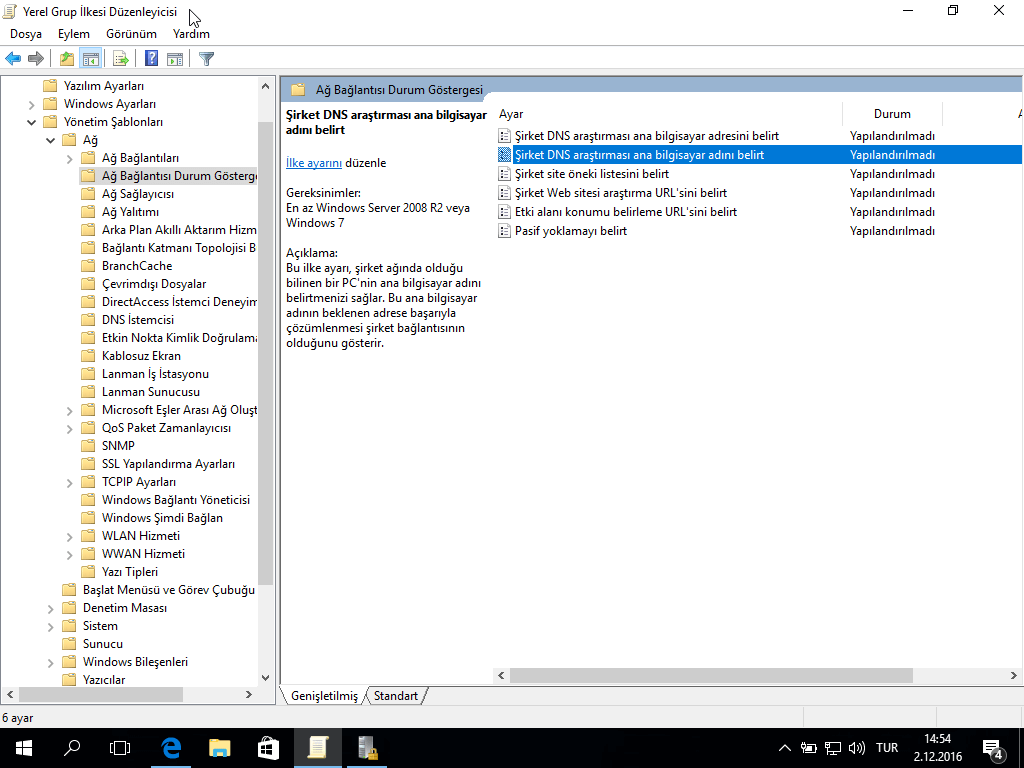
Task: Click the Filter funnel icon
Action: pyautogui.click(x=207, y=59)
